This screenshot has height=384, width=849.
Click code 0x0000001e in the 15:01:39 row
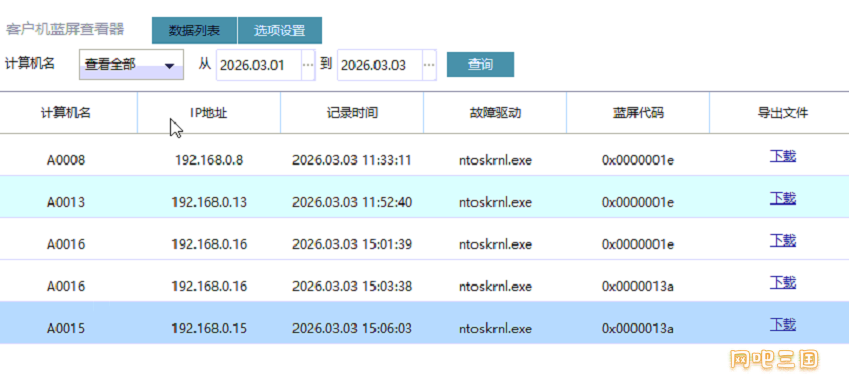[638, 245]
